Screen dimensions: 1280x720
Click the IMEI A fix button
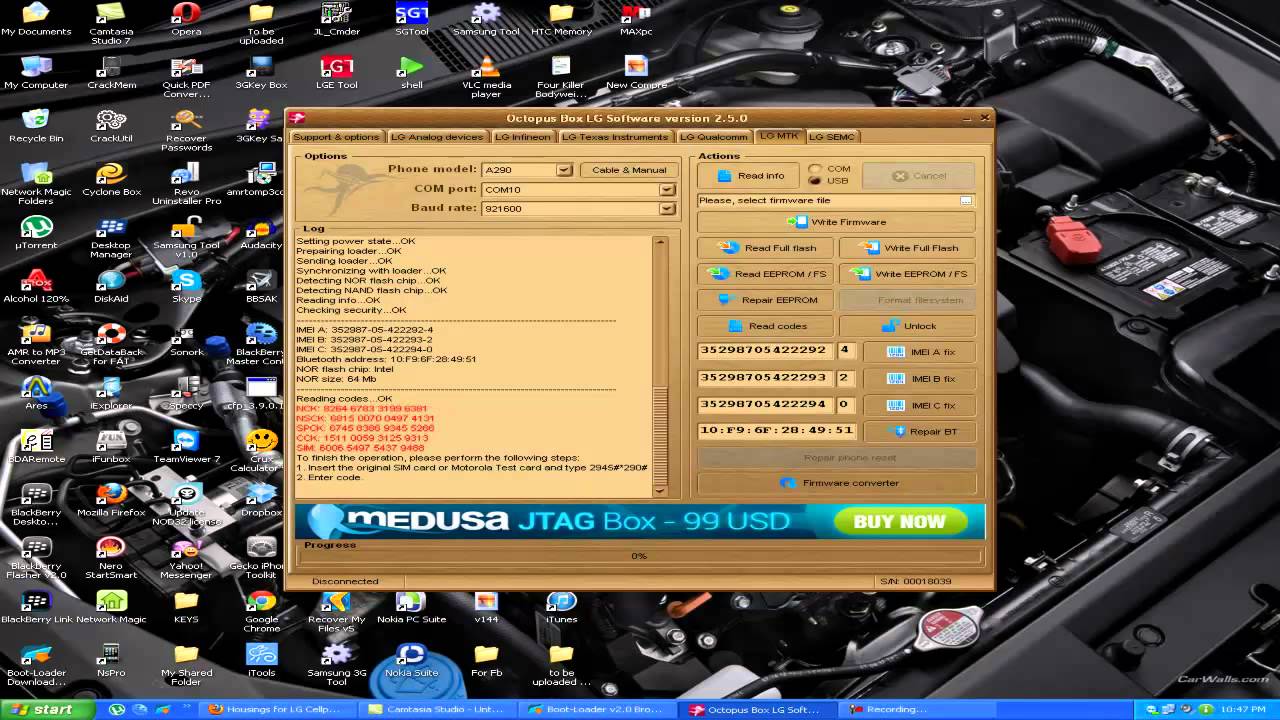point(919,352)
